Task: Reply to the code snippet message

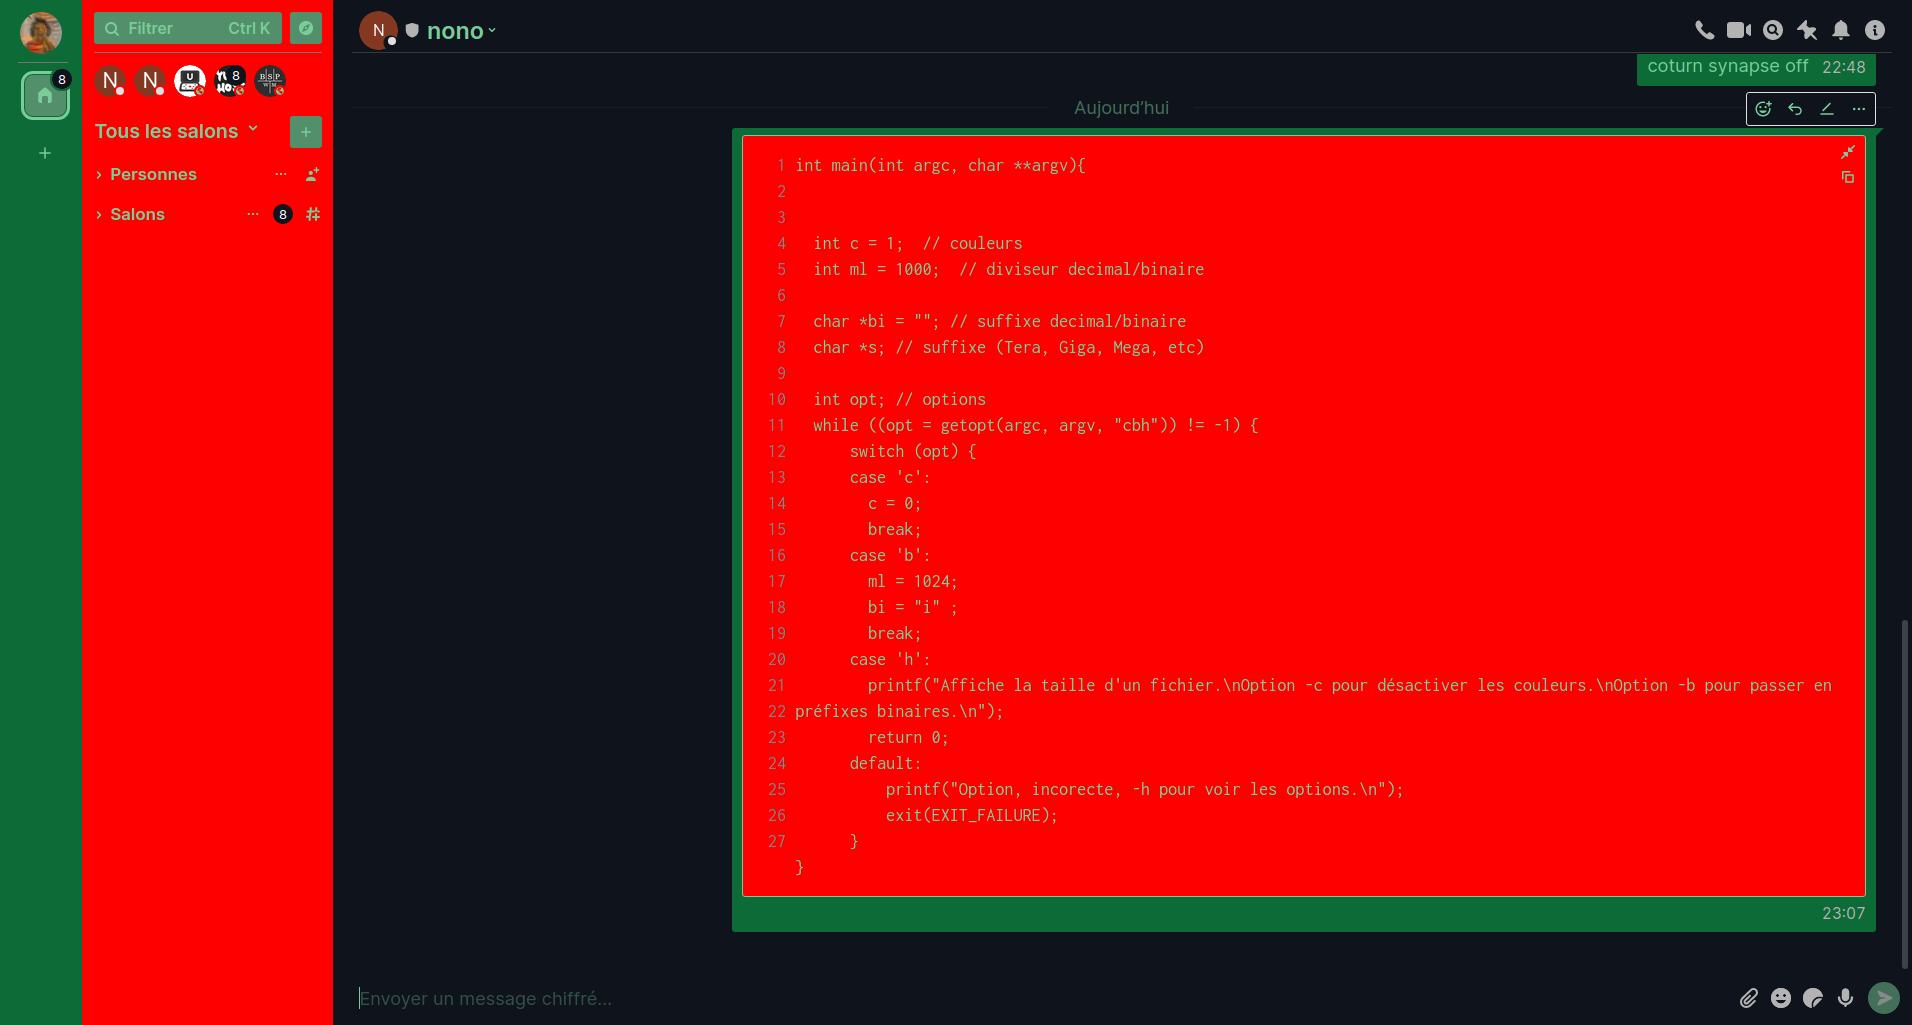Action: tap(1795, 109)
